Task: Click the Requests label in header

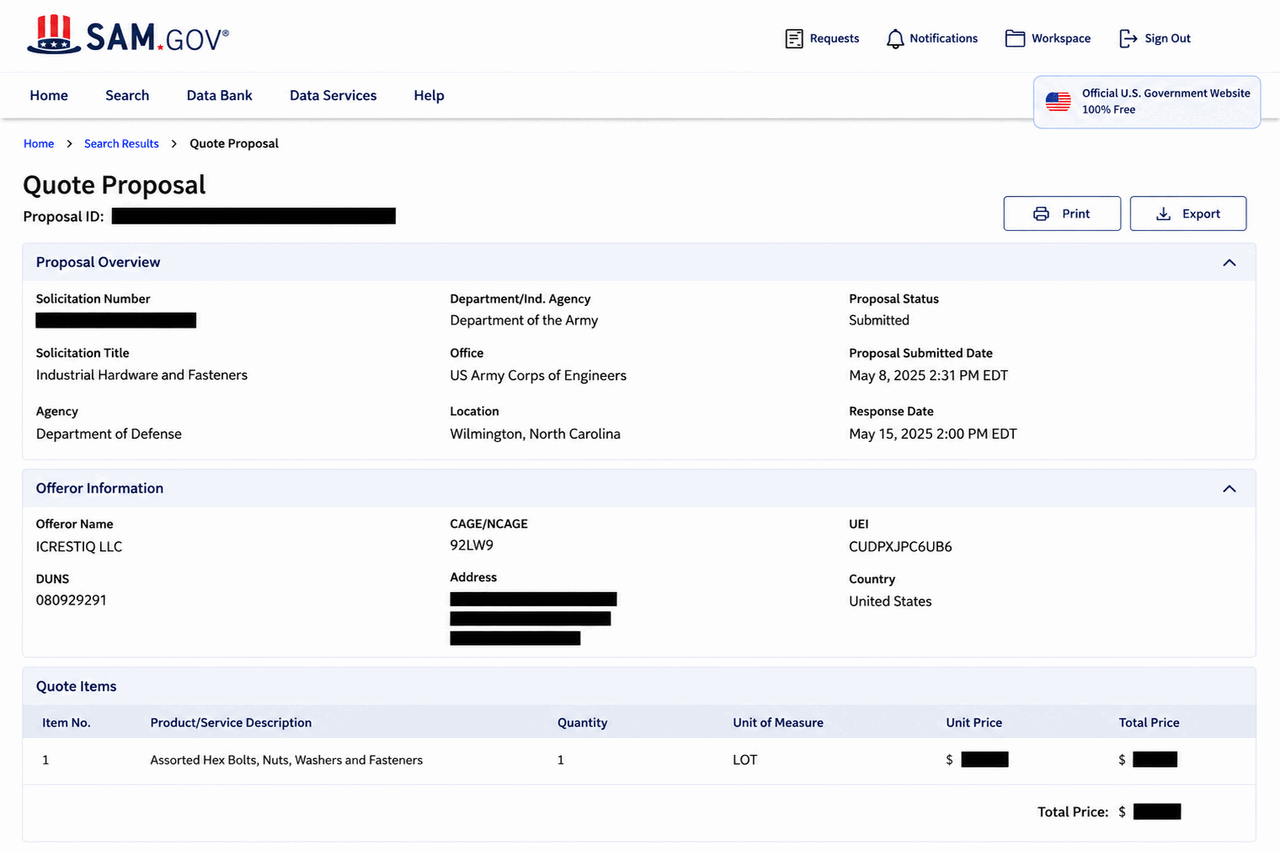Action: pyautogui.click(x=834, y=39)
